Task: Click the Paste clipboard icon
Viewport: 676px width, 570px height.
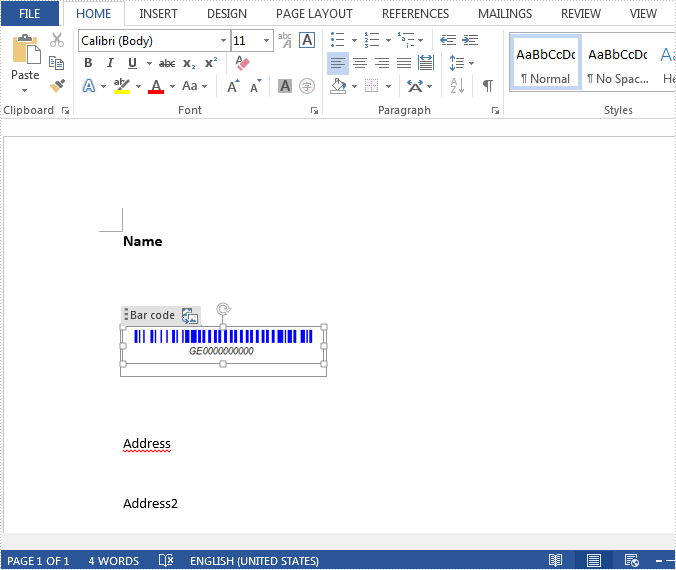Action: pyautogui.click(x=26, y=49)
